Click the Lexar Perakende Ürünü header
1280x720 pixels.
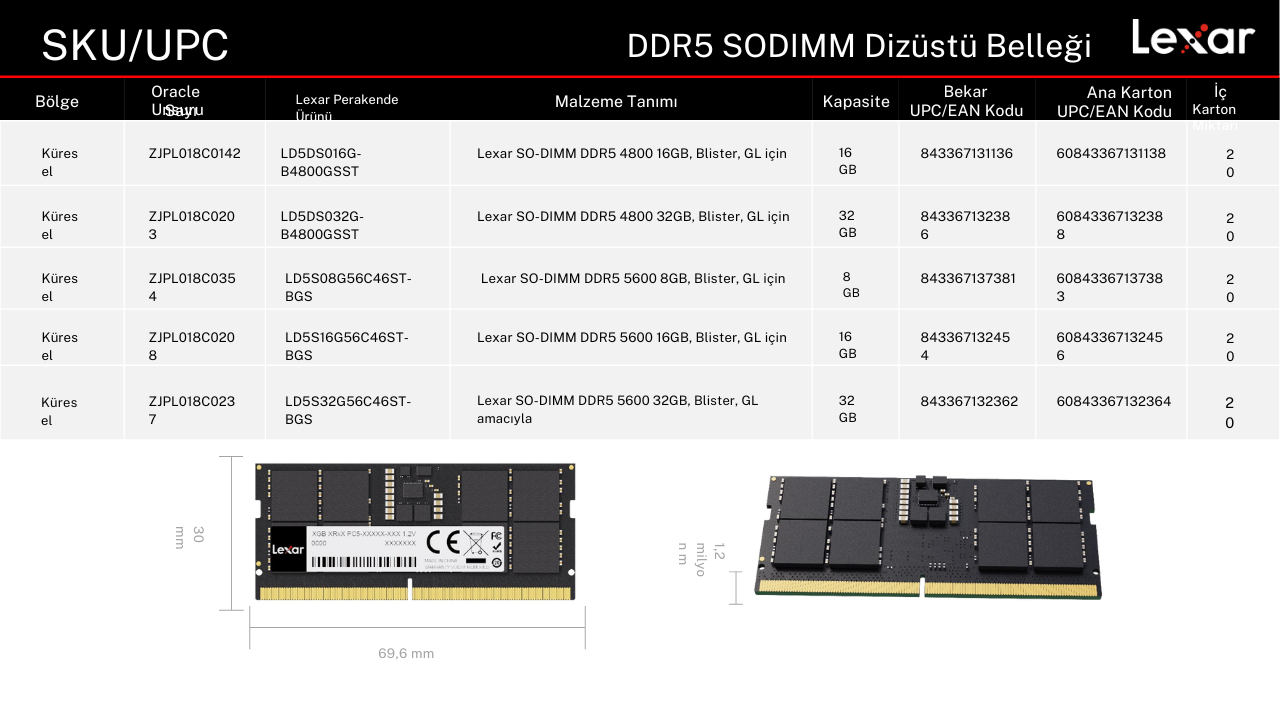pos(347,108)
